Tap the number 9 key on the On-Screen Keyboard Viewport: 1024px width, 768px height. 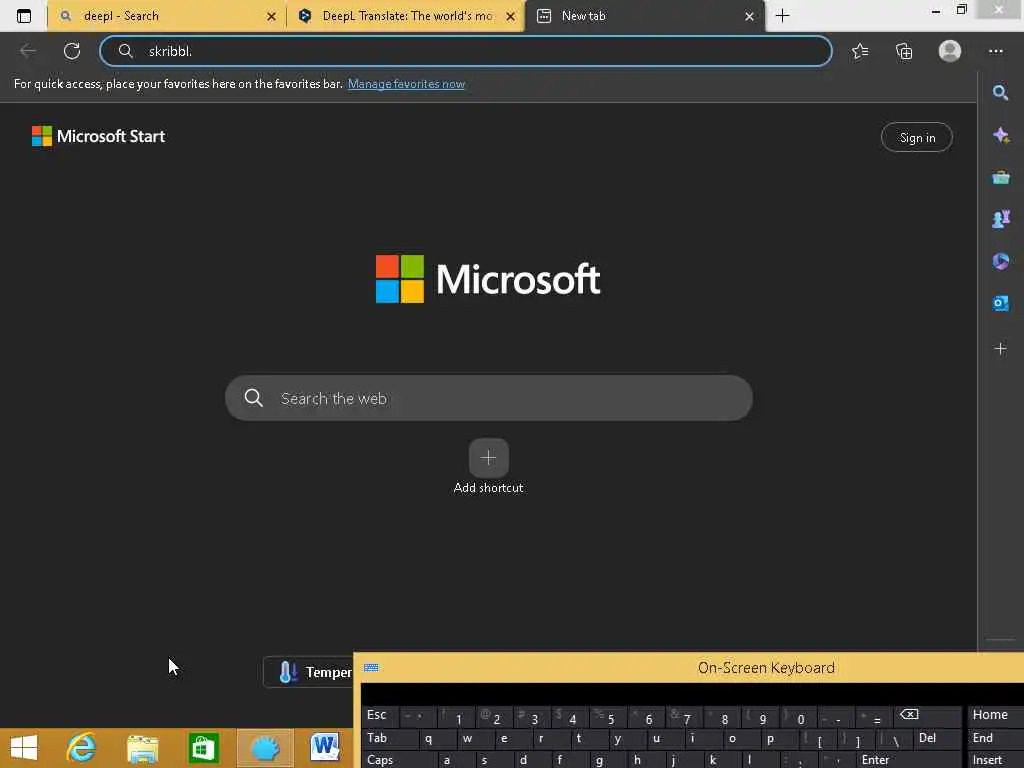tap(759, 717)
